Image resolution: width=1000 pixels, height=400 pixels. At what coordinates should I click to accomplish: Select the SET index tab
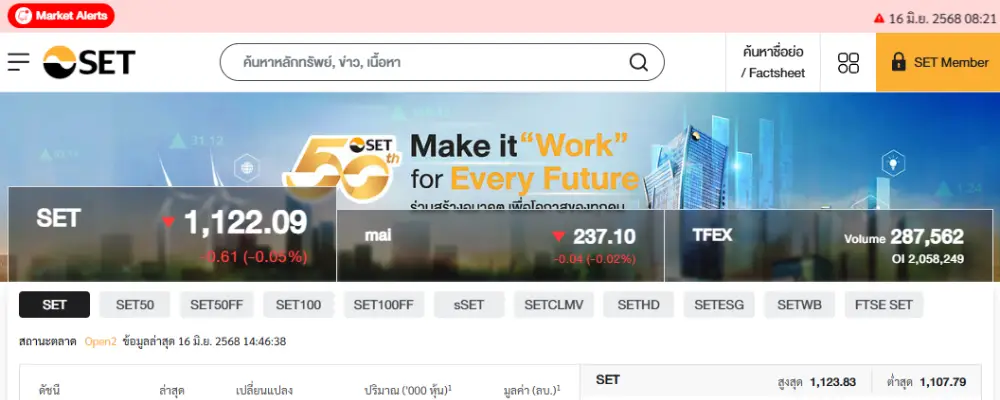click(54, 304)
